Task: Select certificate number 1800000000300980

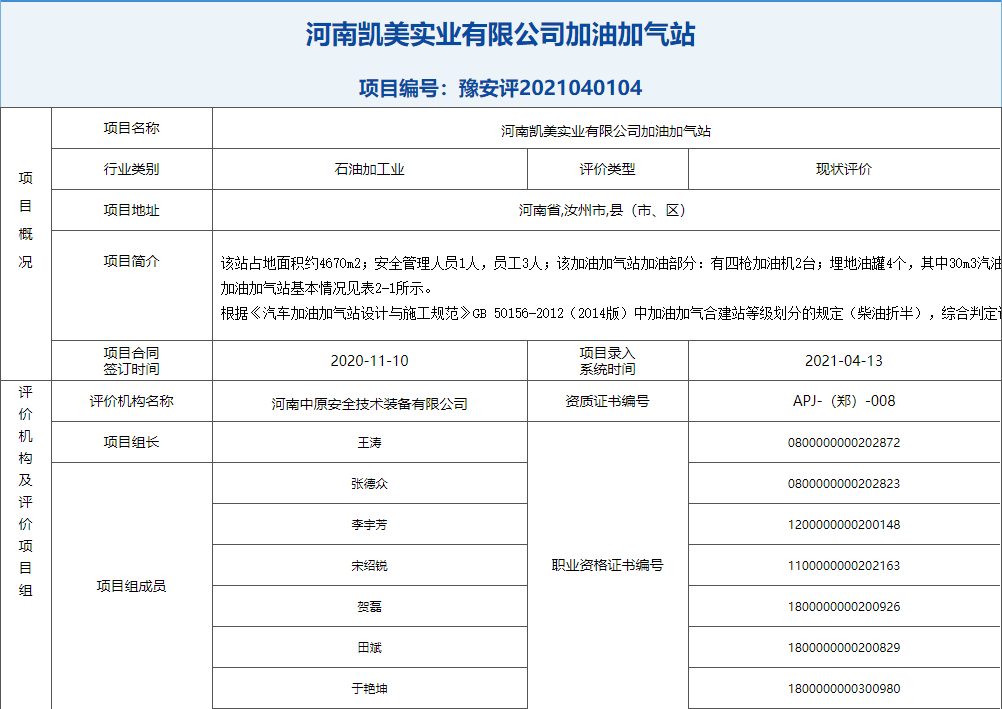Action: point(844,688)
